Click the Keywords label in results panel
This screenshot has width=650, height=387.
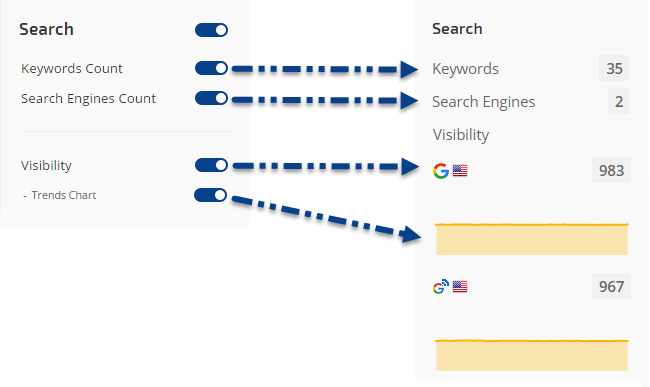pyautogui.click(x=465, y=69)
